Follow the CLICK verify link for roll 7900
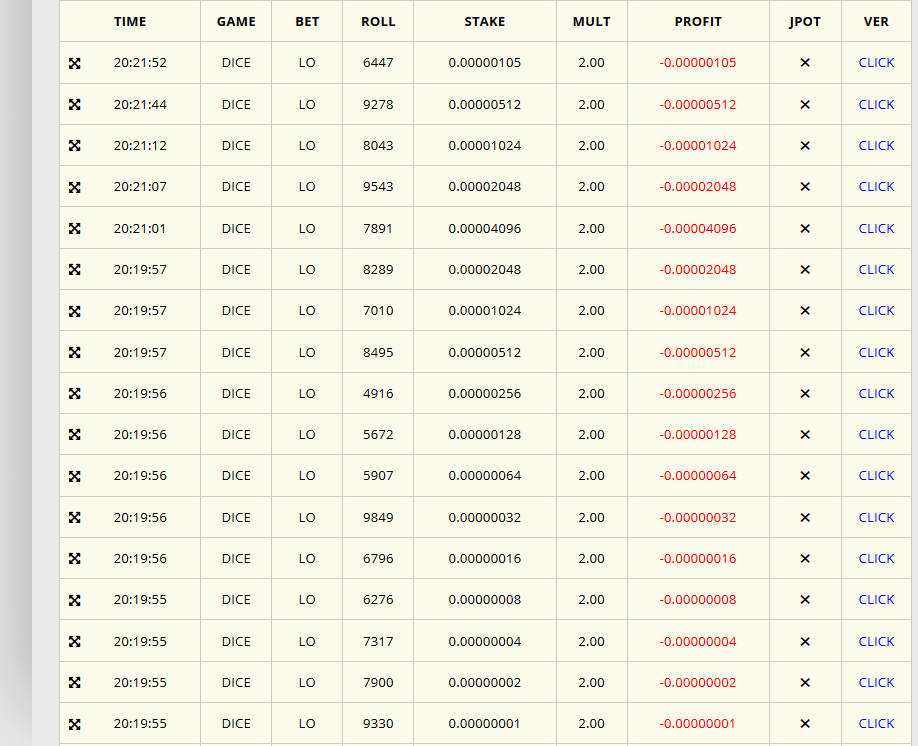918x746 pixels. (x=876, y=683)
